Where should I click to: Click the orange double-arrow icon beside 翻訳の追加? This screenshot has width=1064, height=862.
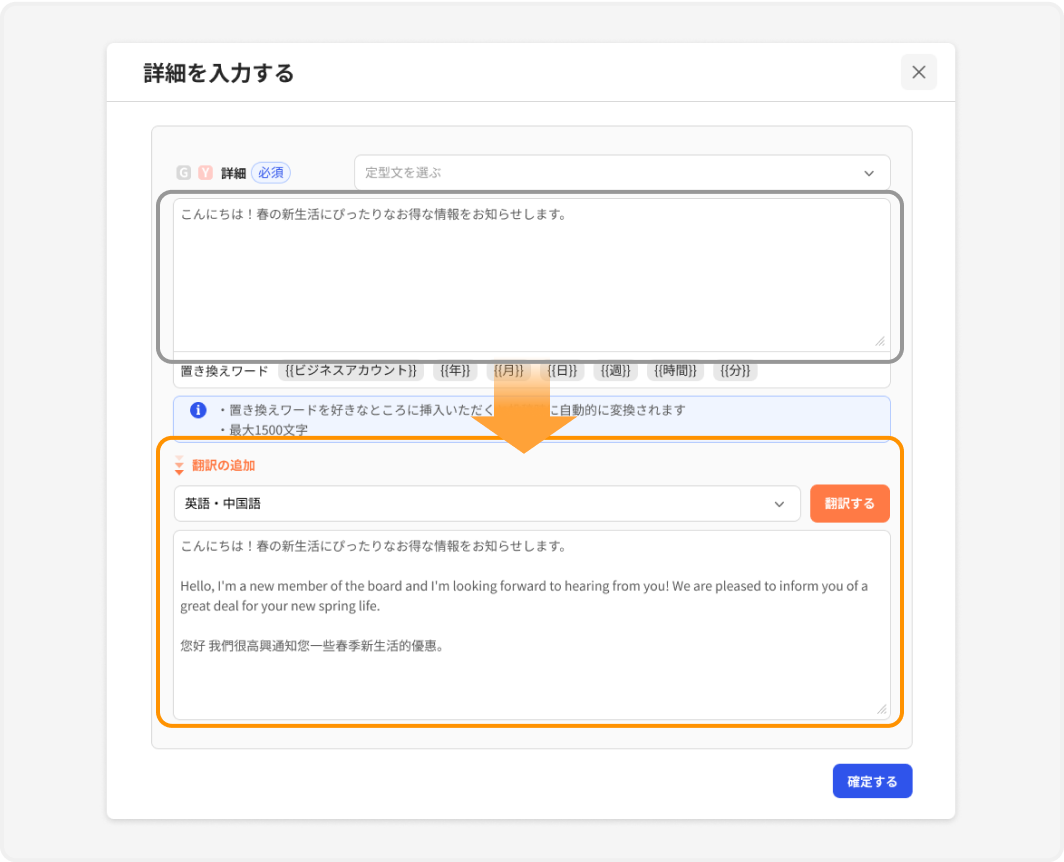point(179,465)
